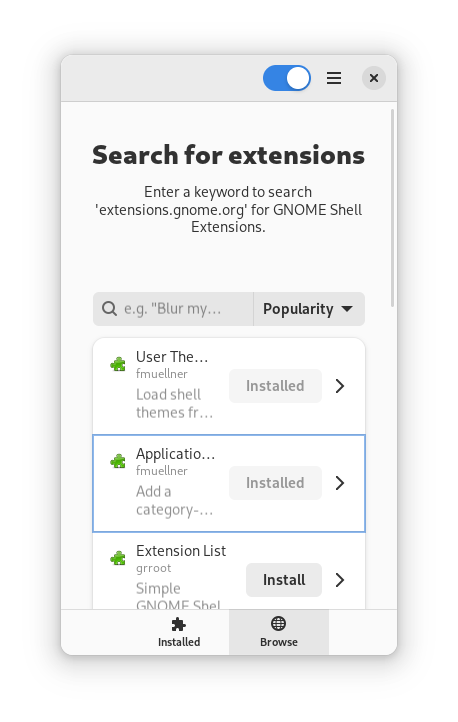458x722 pixels.
Task: Click the globe icon on Browse tab
Action: [278, 623]
